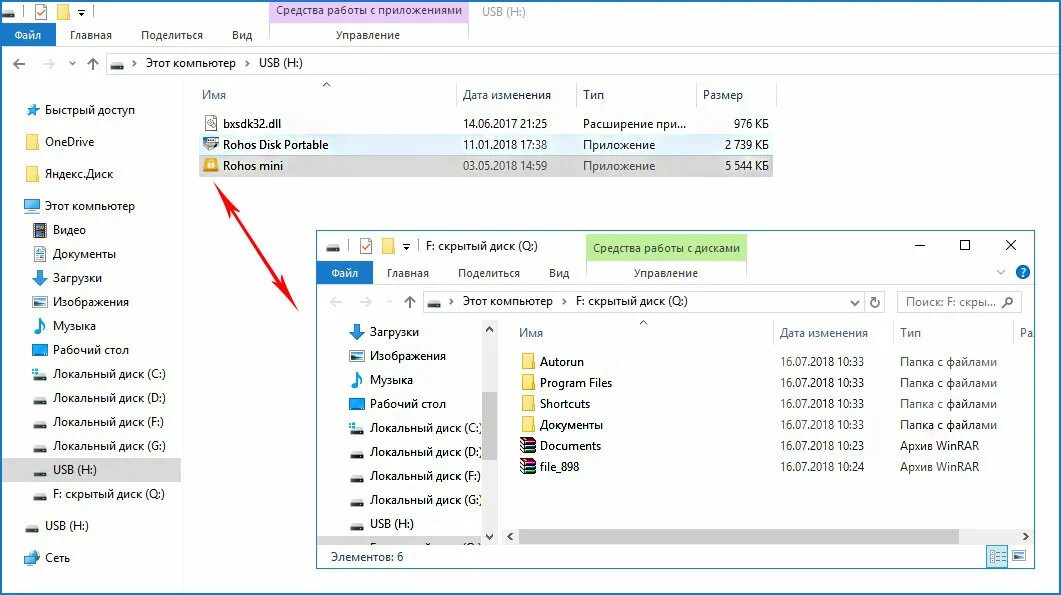
Task: Open Quick Access Toolbar dropdown in скрытый диск window
Action: click(x=406, y=246)
